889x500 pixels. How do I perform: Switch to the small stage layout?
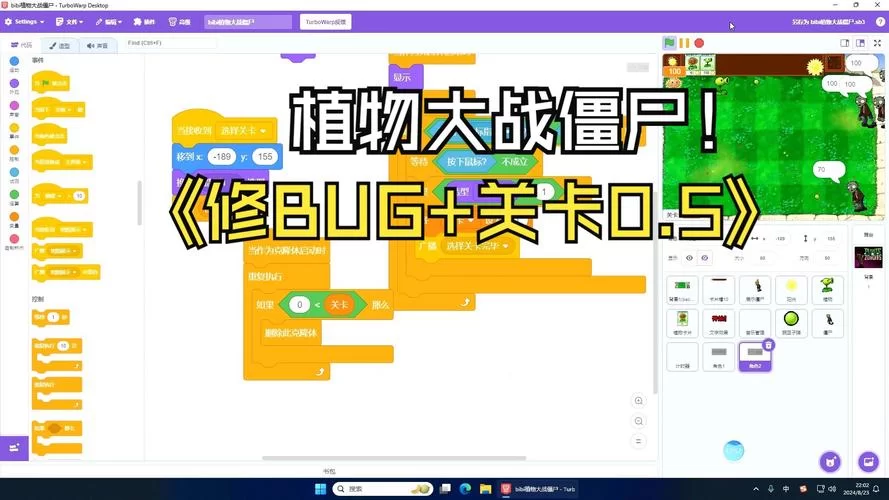tap(844, 43)
